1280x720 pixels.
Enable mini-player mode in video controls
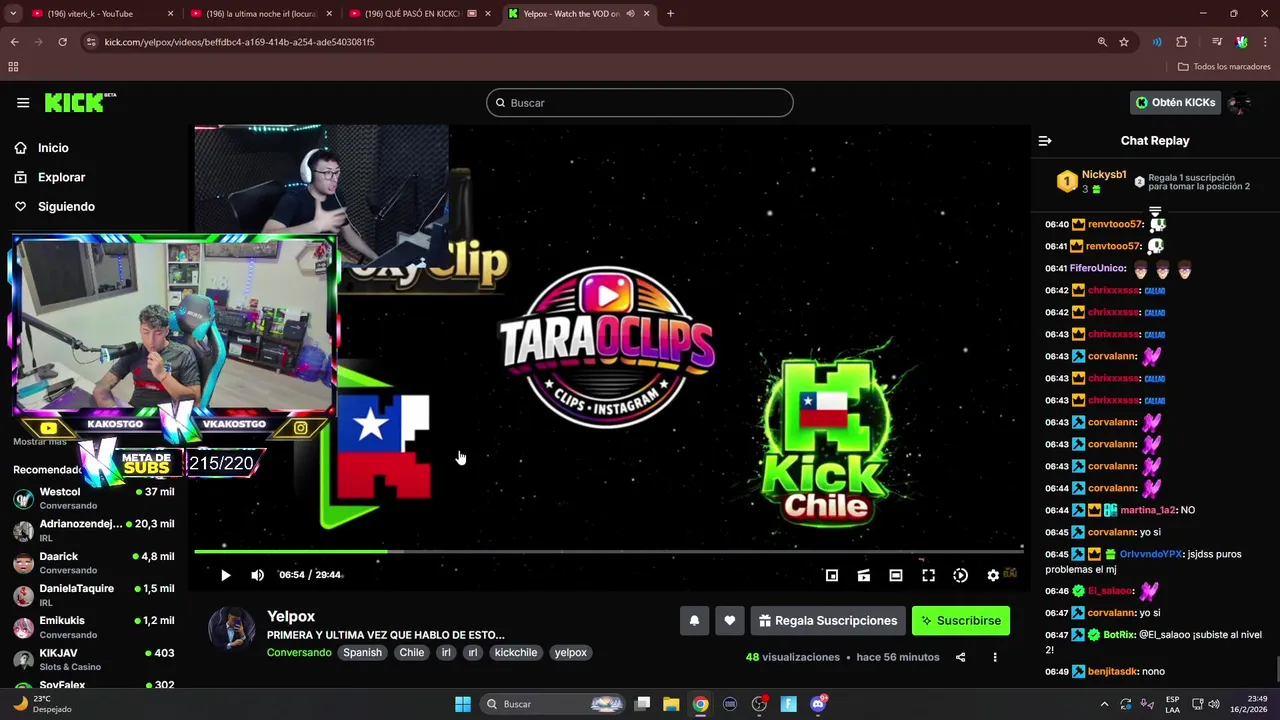click(x=831, y=575)
